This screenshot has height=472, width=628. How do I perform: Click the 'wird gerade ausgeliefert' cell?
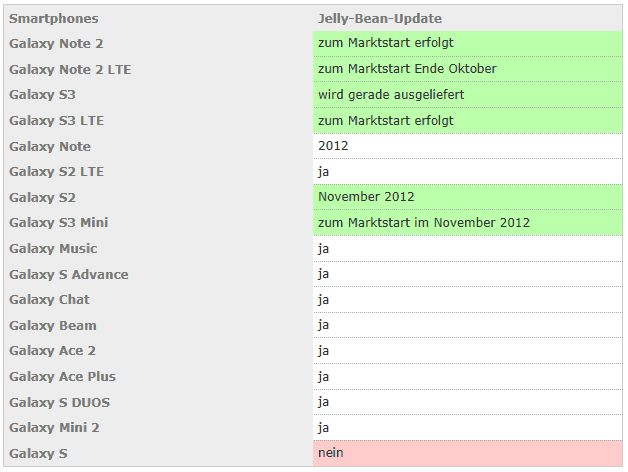tap(467, 95)
